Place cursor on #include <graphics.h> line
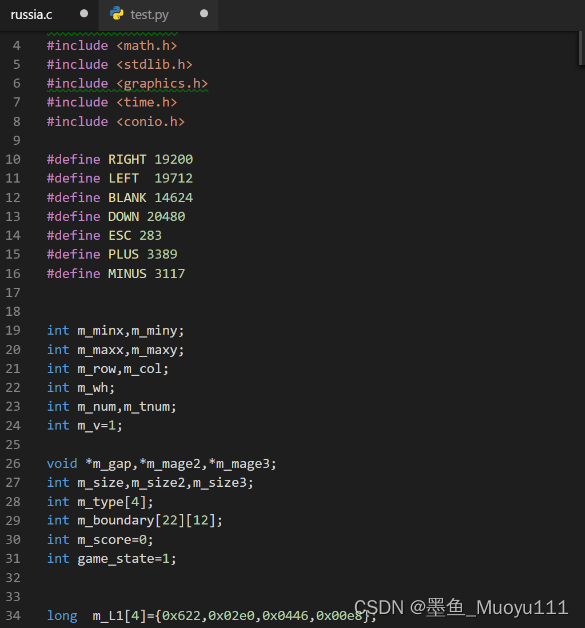 coord(127,84)
